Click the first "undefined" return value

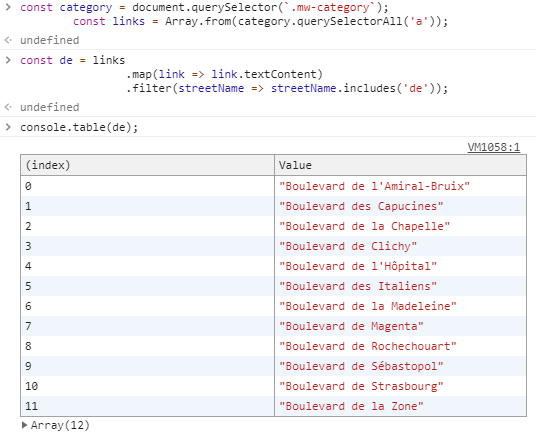(50, 40)
